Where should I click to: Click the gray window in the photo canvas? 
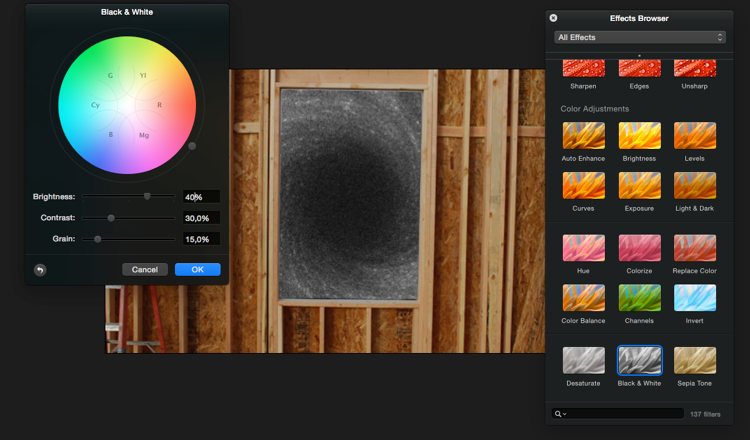[351, 194]
